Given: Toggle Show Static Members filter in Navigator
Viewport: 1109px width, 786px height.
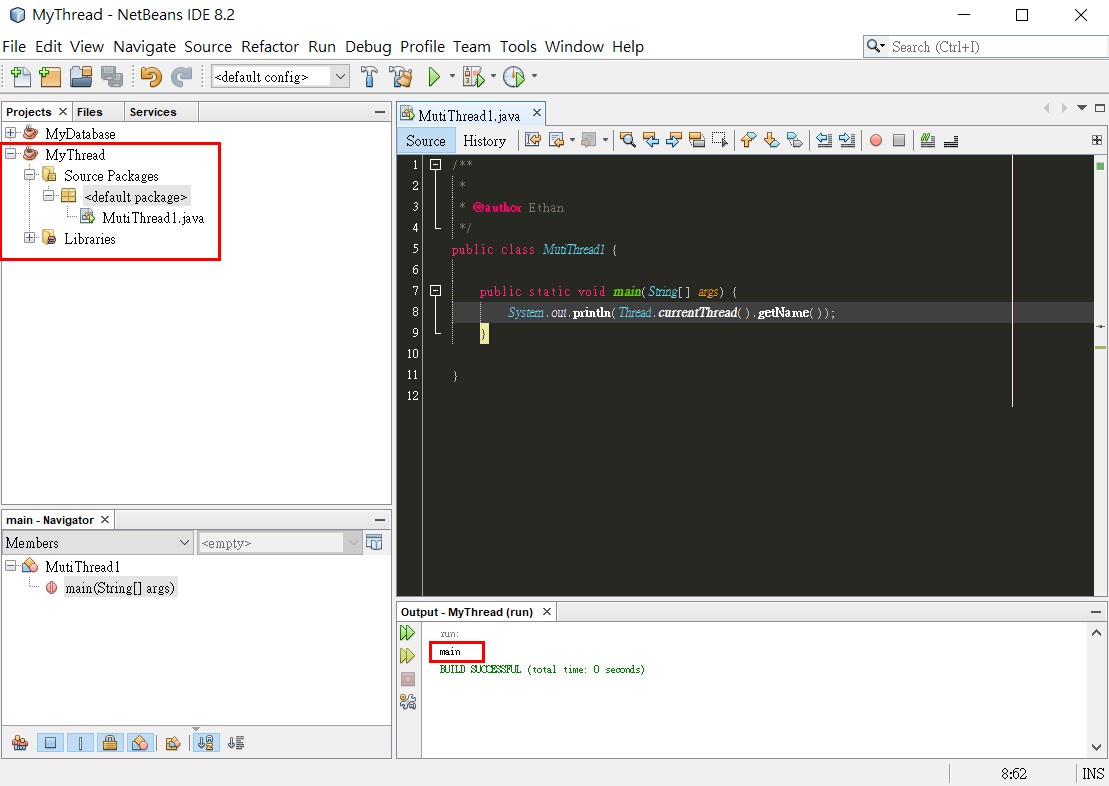Looking at the screenshot, I should [x=80, y=743].
